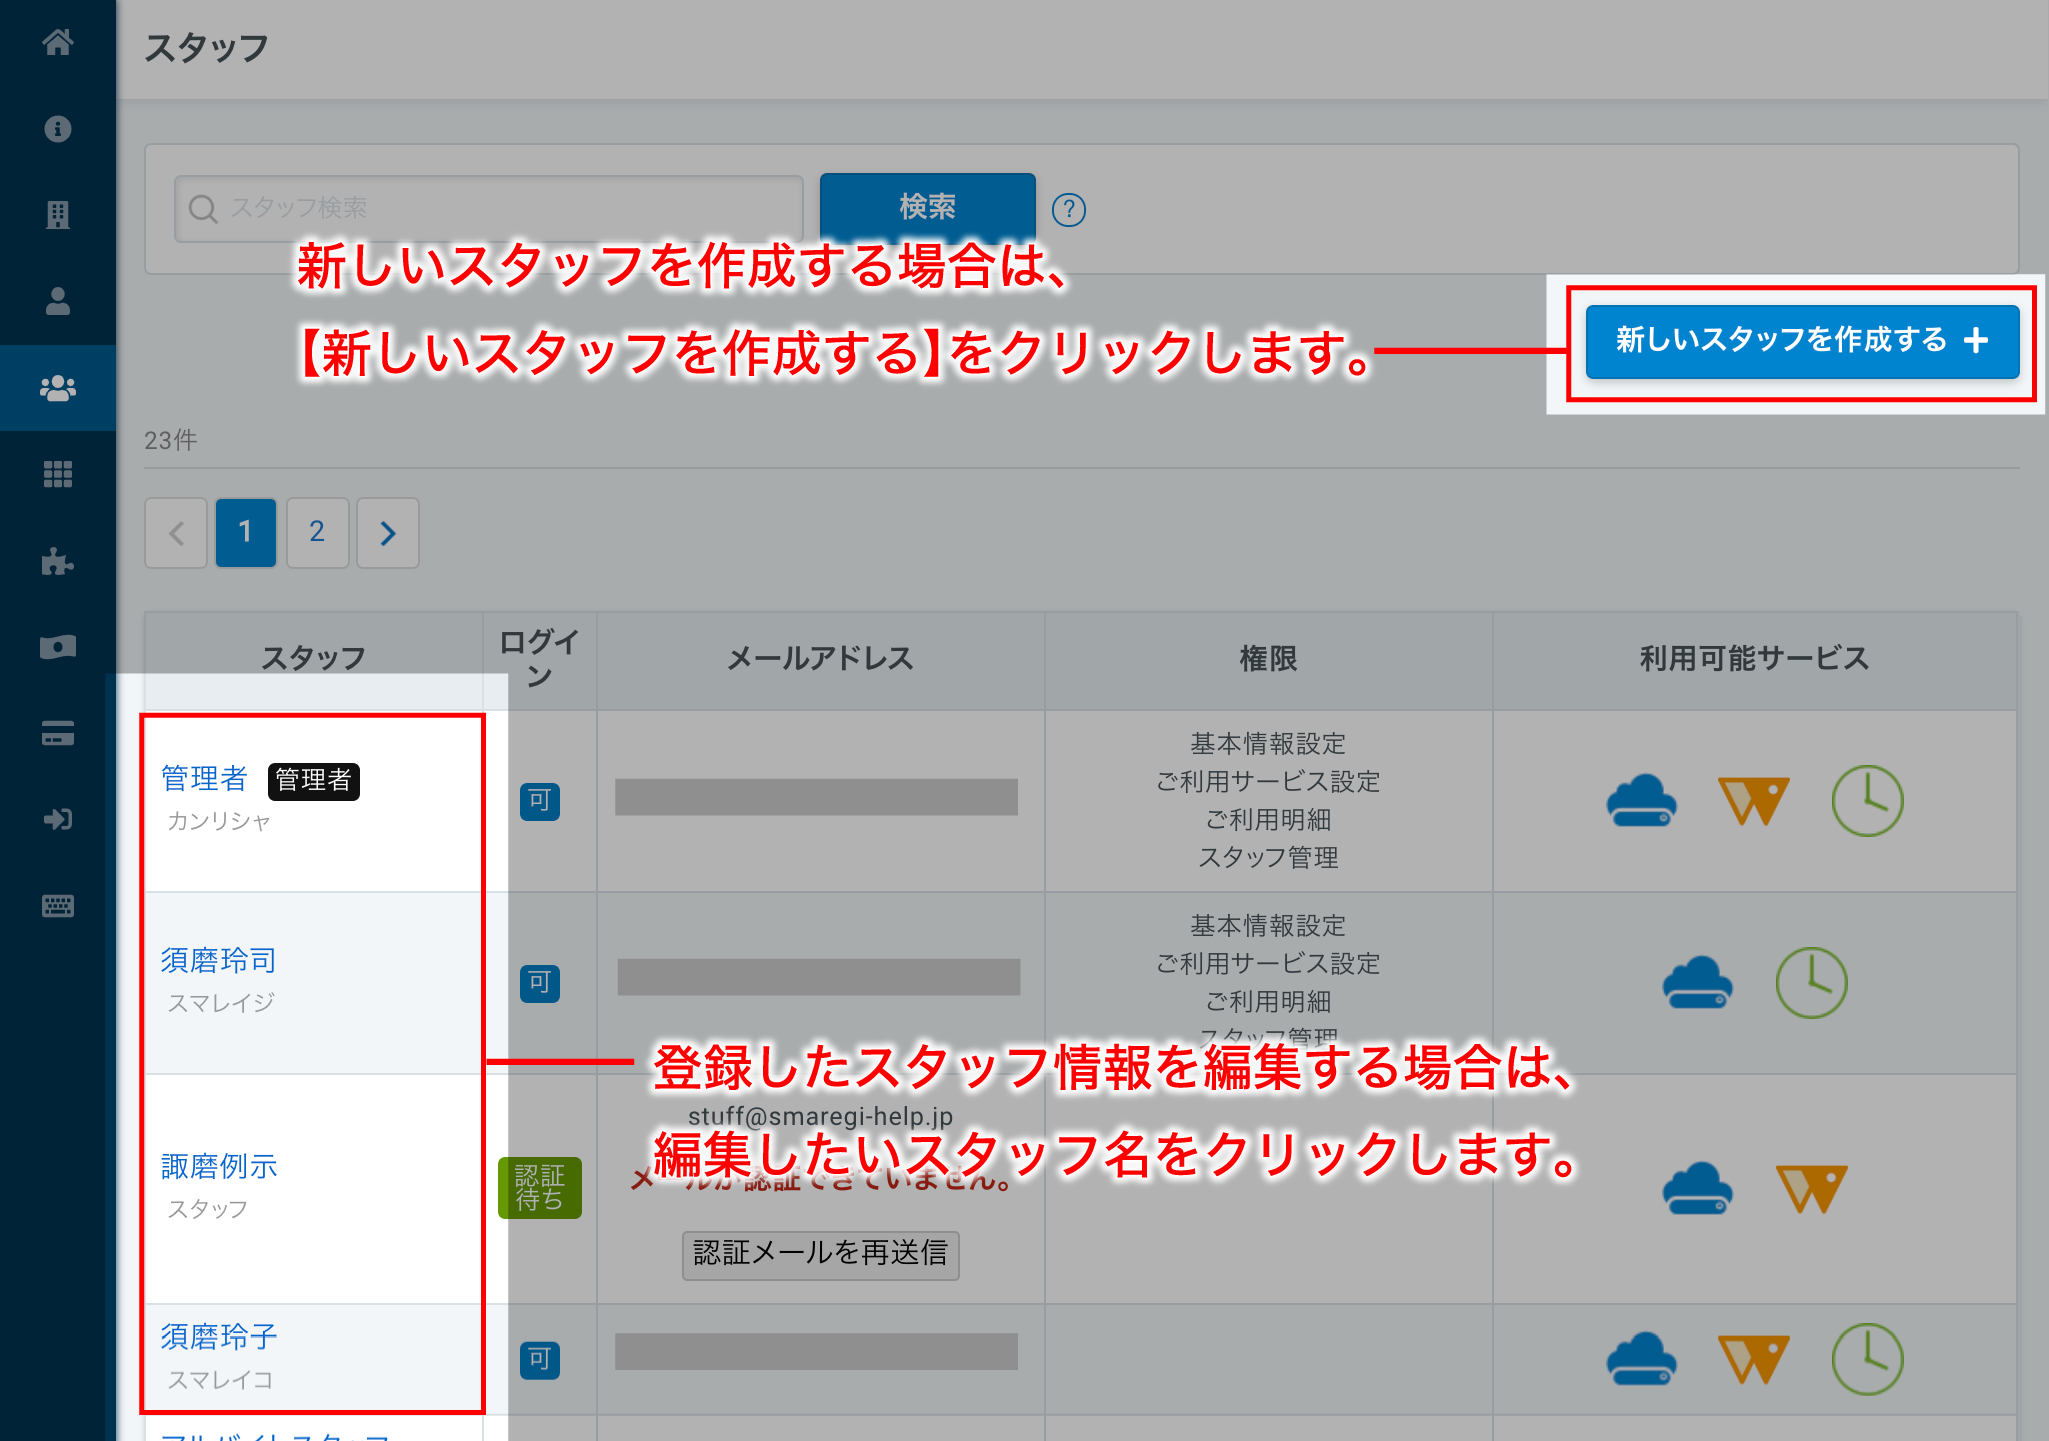Click the home icon in sidebar

pyautogui.click(x=58, y=42)
